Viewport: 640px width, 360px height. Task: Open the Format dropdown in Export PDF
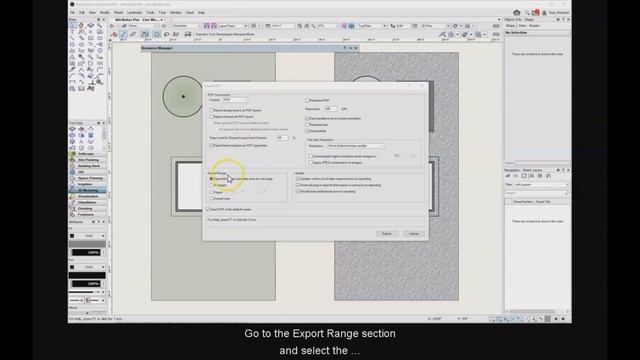pos(235,100)
